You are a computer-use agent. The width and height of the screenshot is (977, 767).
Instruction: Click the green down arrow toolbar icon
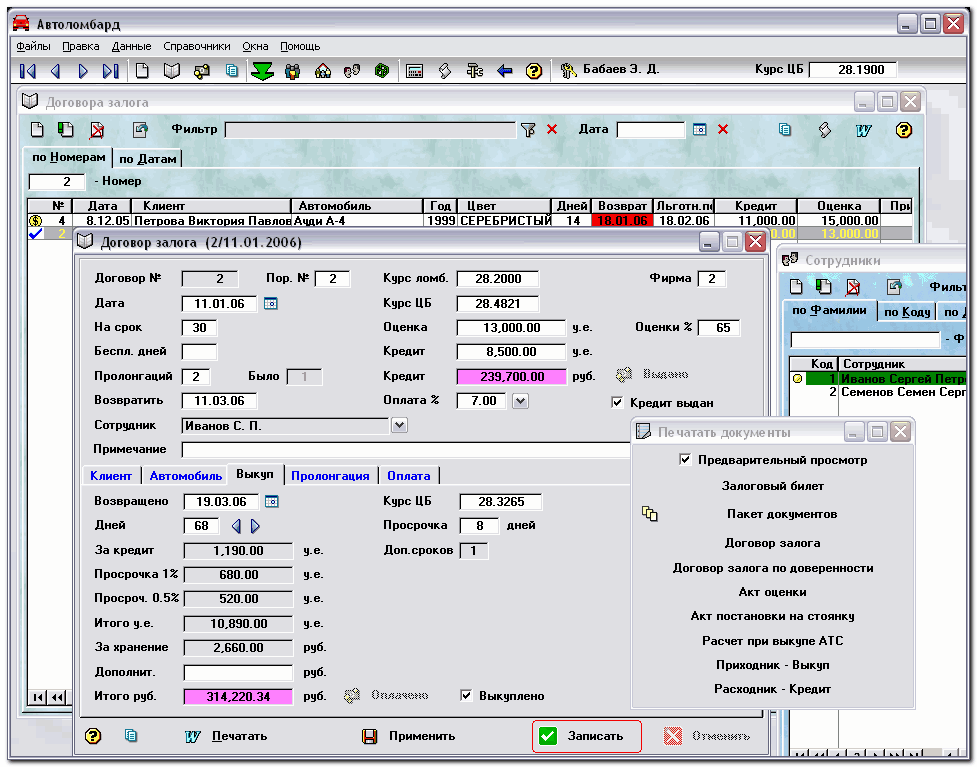pyautogui.click(x=262, y=71)
